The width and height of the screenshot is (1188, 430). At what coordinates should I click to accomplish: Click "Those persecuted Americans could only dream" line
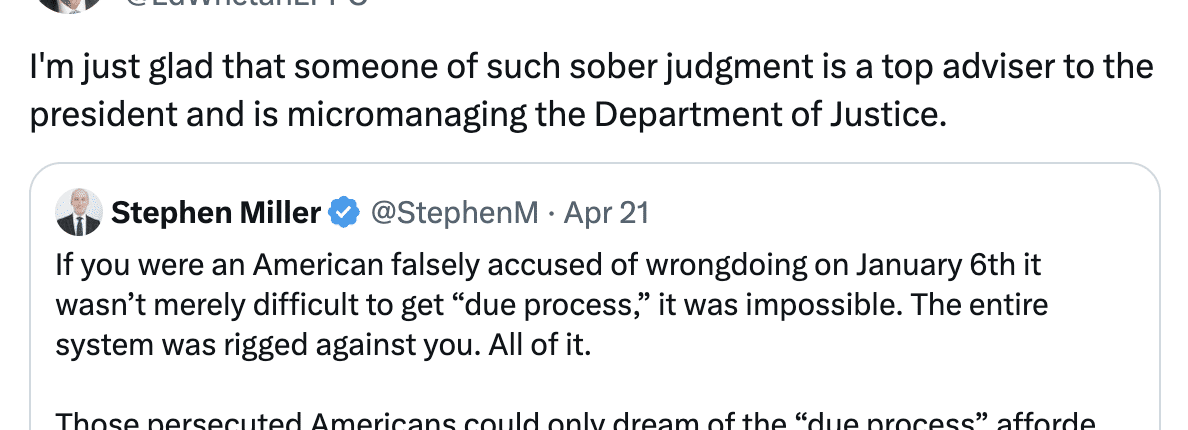[576, 420]
